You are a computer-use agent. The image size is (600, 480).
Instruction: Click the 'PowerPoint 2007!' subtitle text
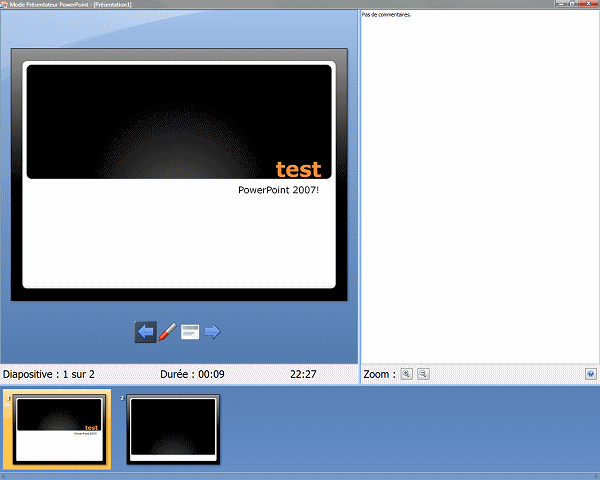(x=278, y=189)
